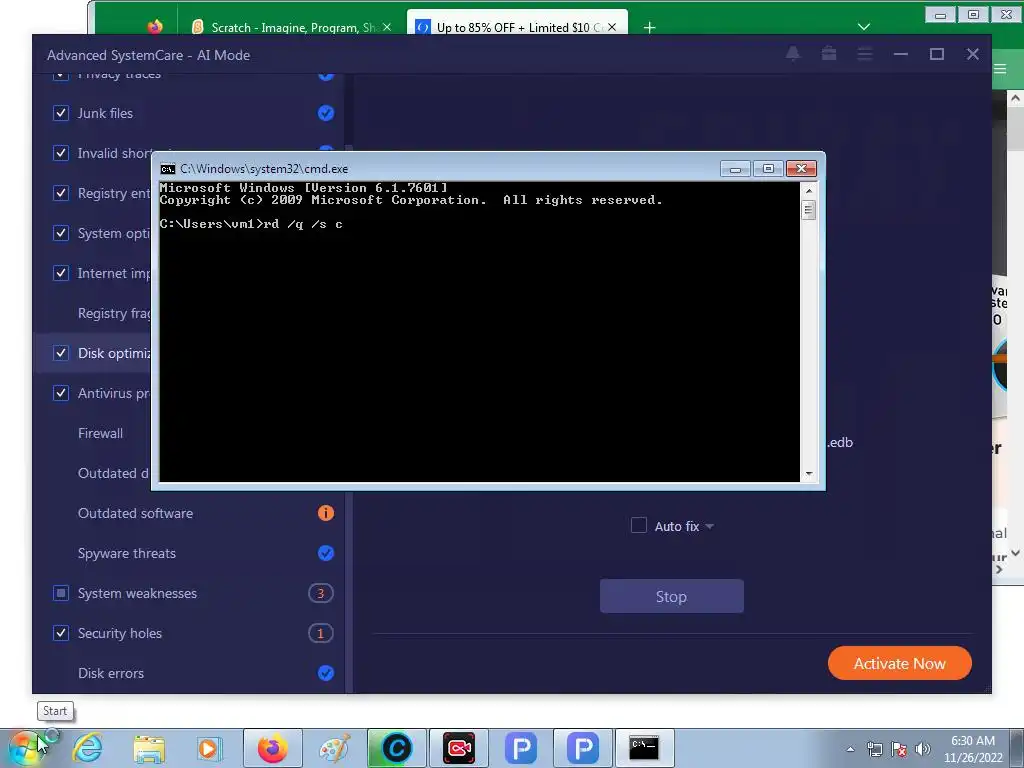Click the cmd window scrollbar up arrow
This screenshot has width=1024, height=768.
coord(808,191)
